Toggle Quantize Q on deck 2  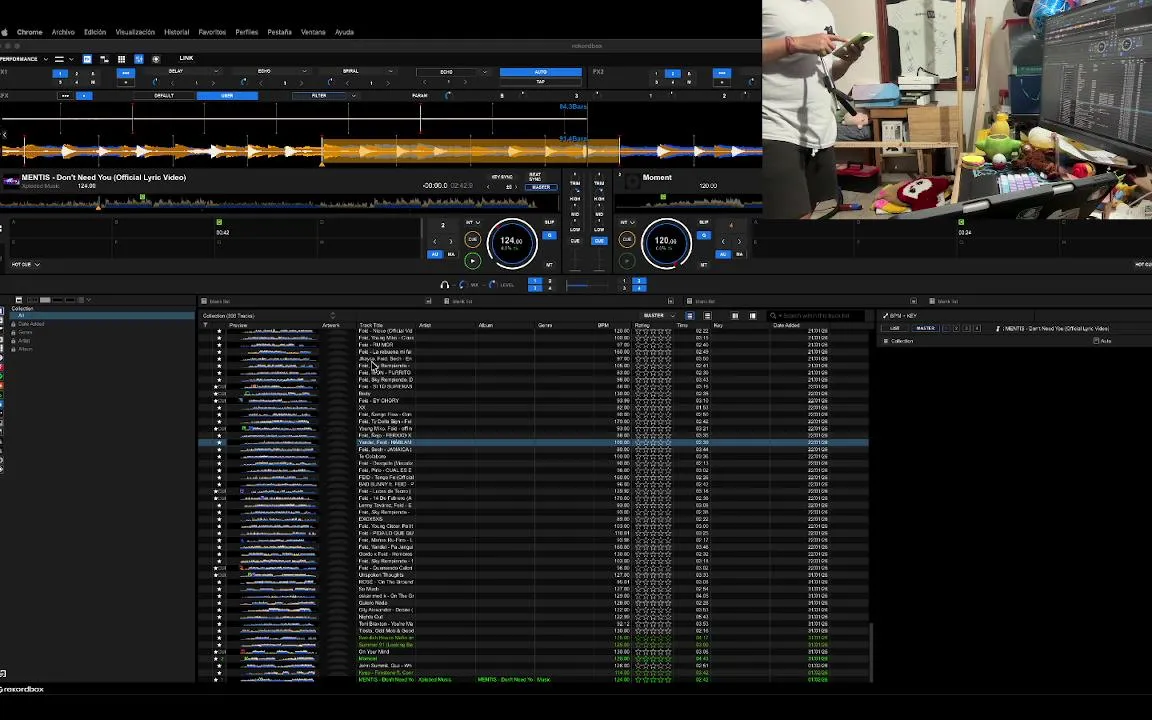(704, 235)
